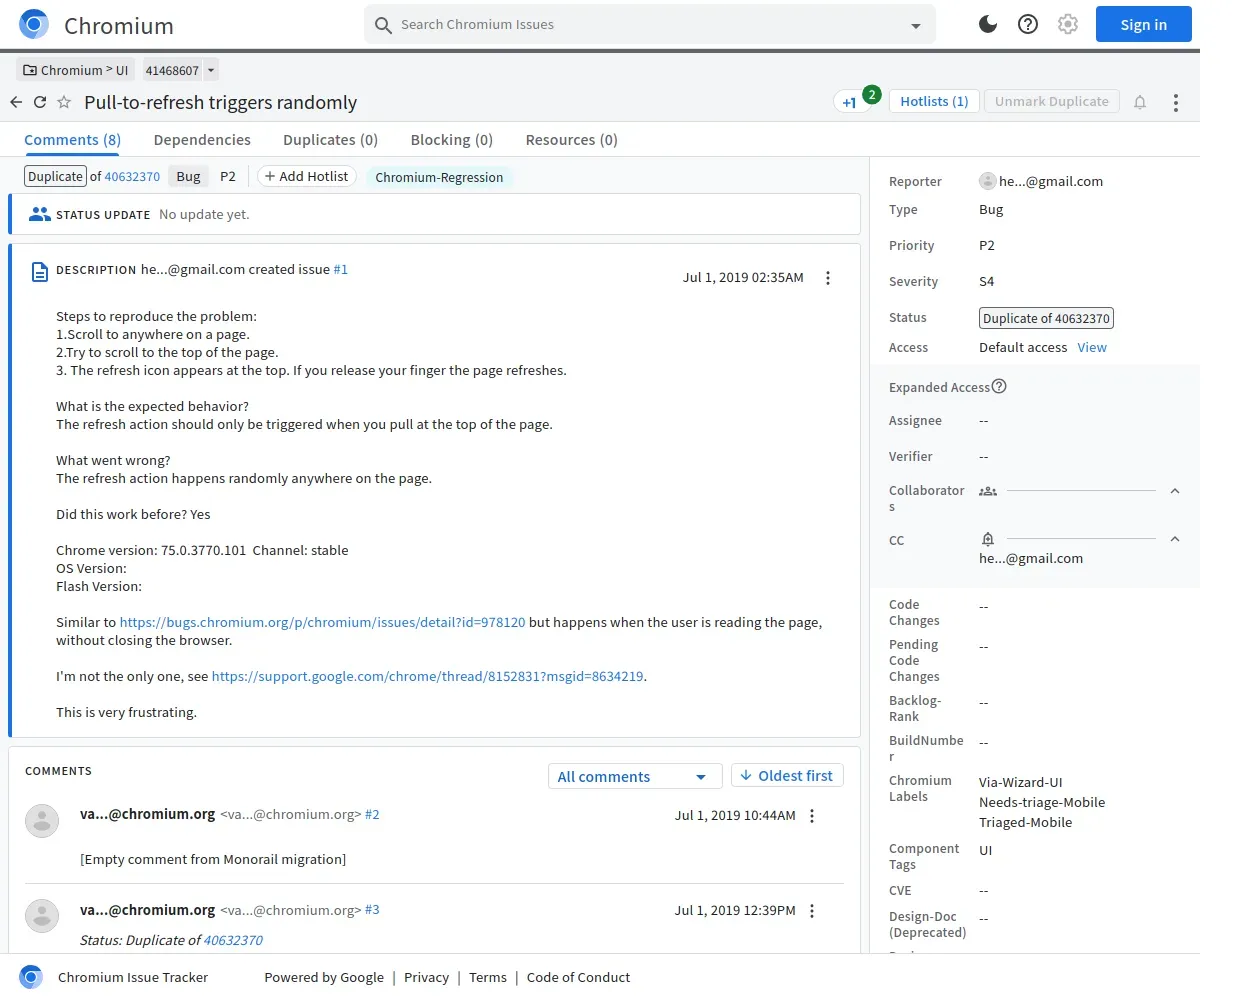1234x1000 pixels.
Task: Open the description three-dot menu
Action: (828, 278)
